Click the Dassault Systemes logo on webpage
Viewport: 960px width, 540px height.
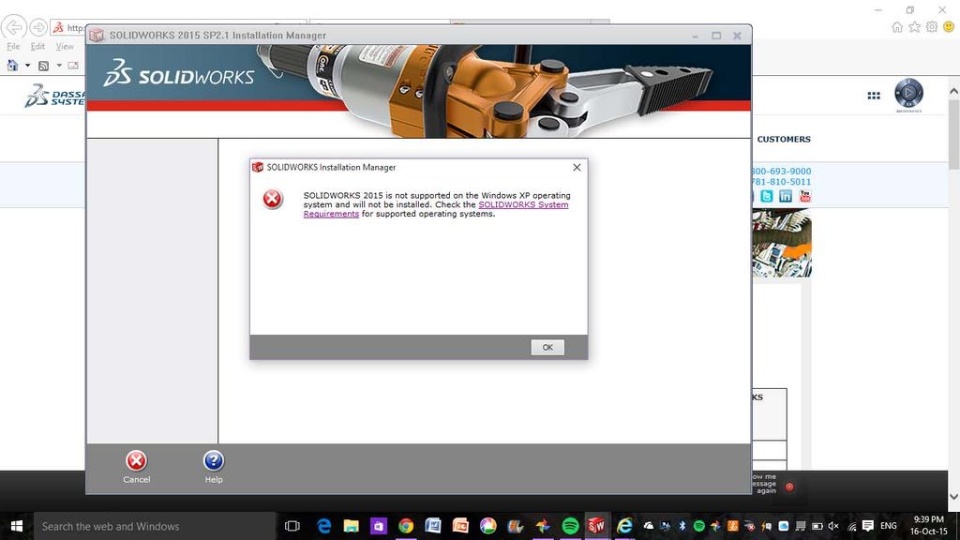point(55,96)
